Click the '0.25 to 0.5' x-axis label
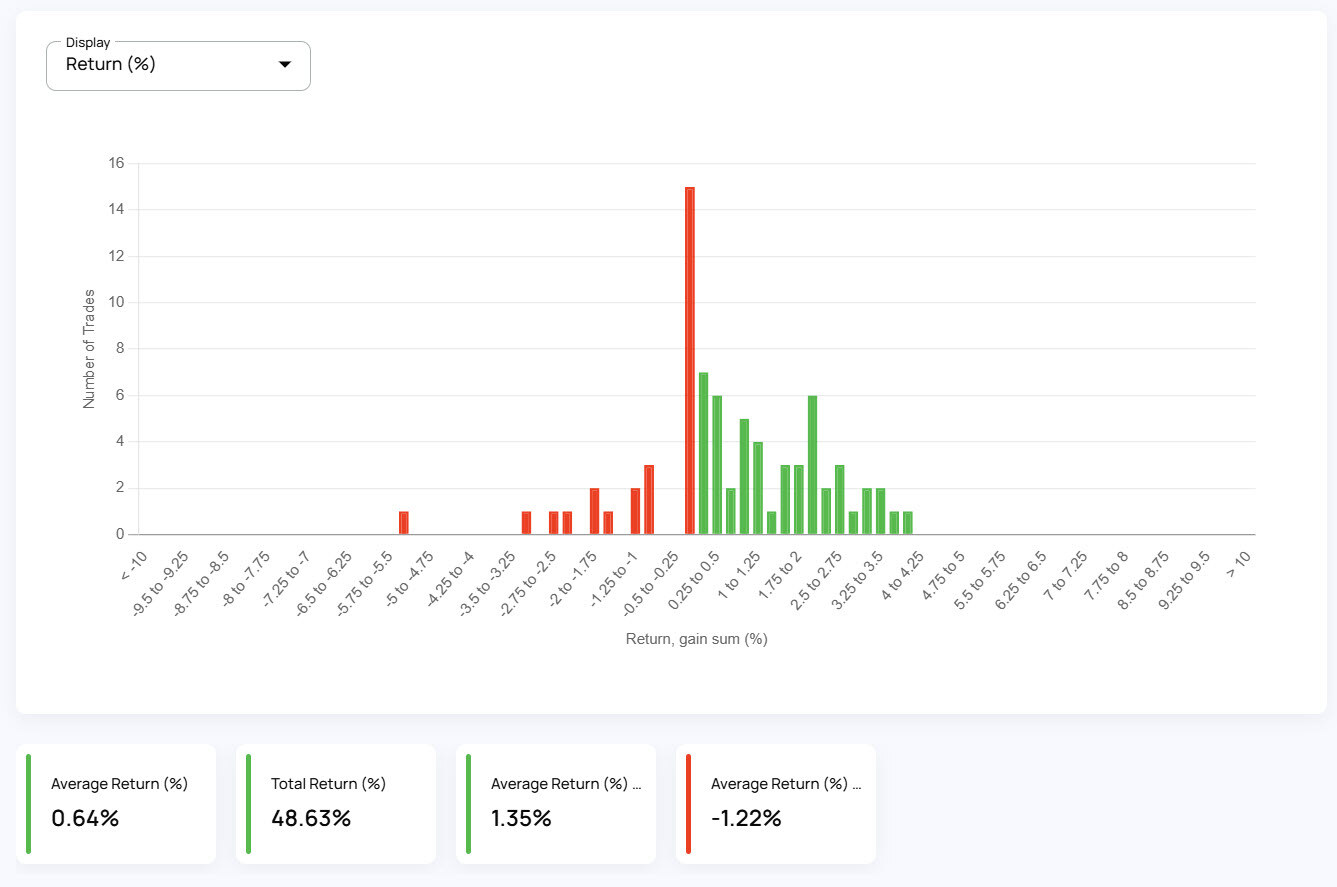Image resolution: width=1337 pixels, height=887 pixels. (696, 581)
